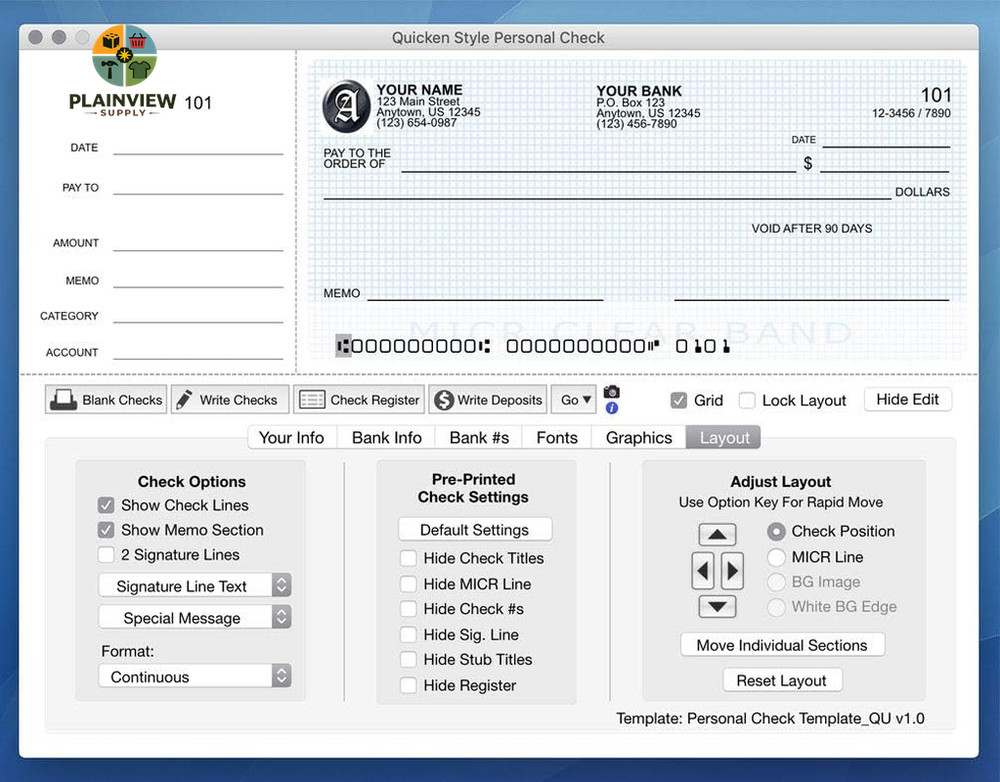Click the Reset Layout button
This screenshot has height=782, width=1000.
[782, 680]
